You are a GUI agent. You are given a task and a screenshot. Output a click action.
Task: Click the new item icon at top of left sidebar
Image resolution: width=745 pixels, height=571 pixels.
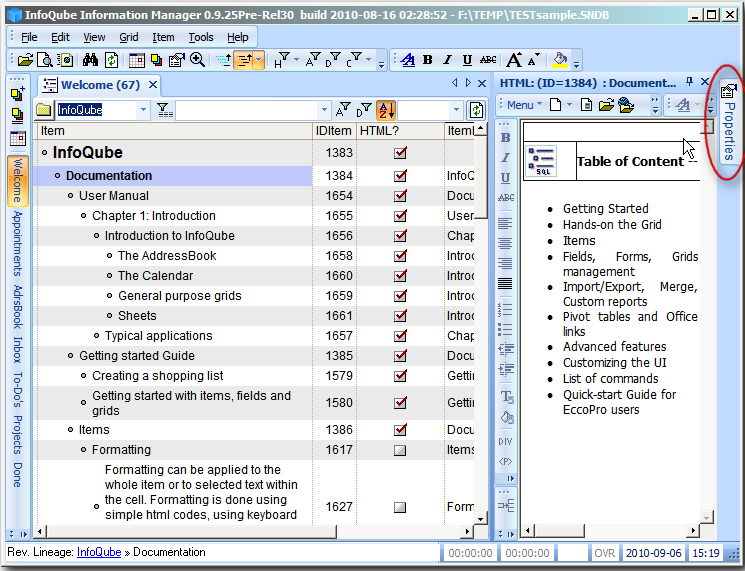tap(18, 94)
